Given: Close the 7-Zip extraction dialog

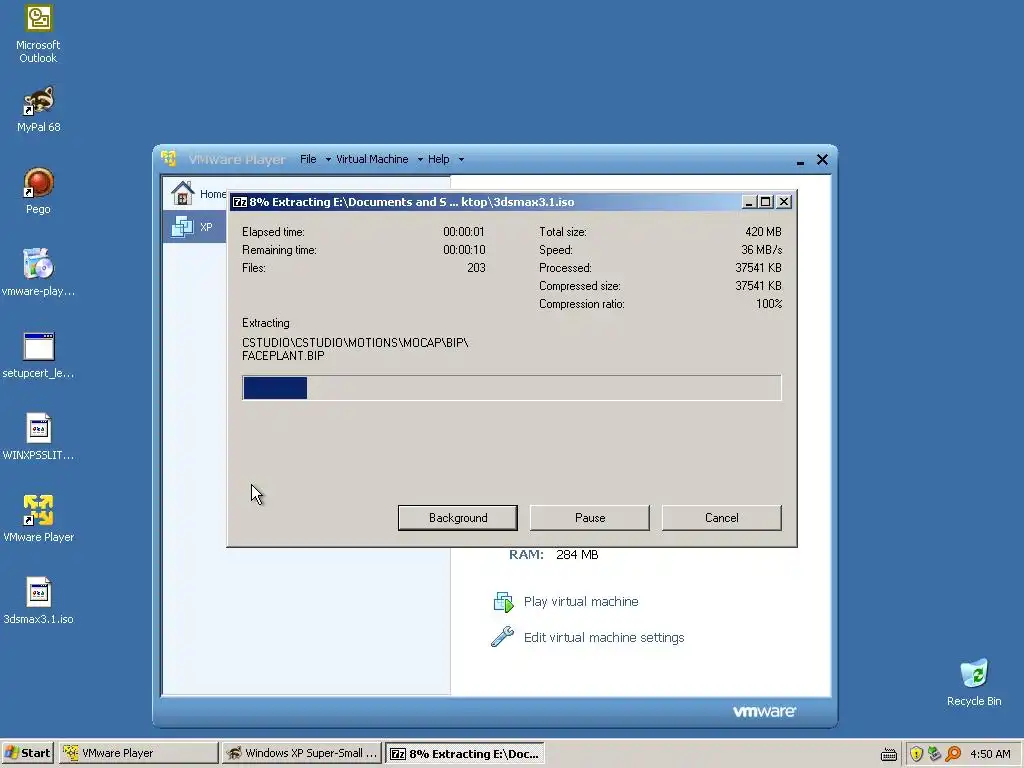Looking at the screenshot, I should click(784, 202).
